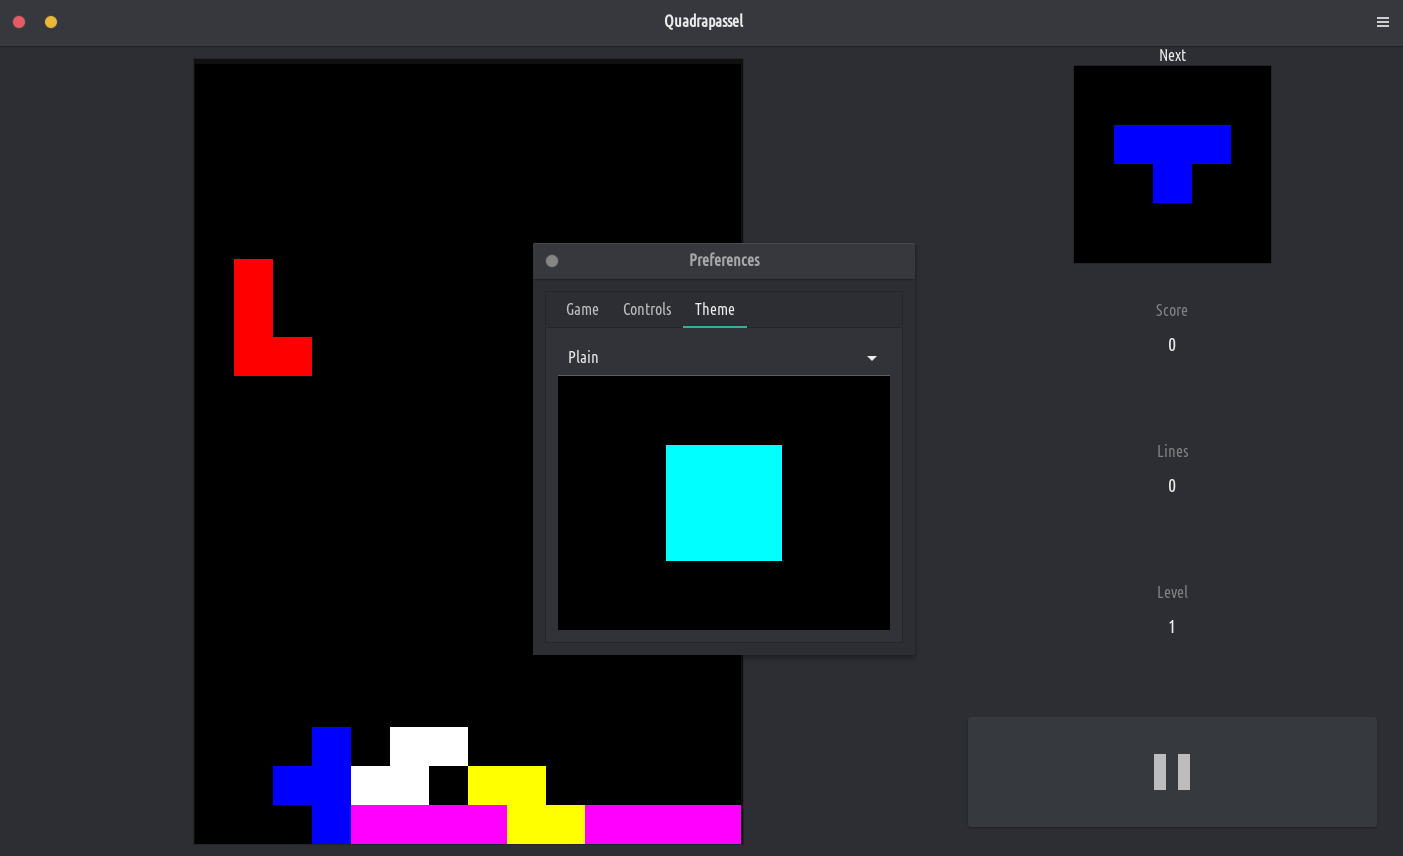The image size is (1403, 856).
Task: Open the Controls tab in Preferences
Action: point(647,310)
